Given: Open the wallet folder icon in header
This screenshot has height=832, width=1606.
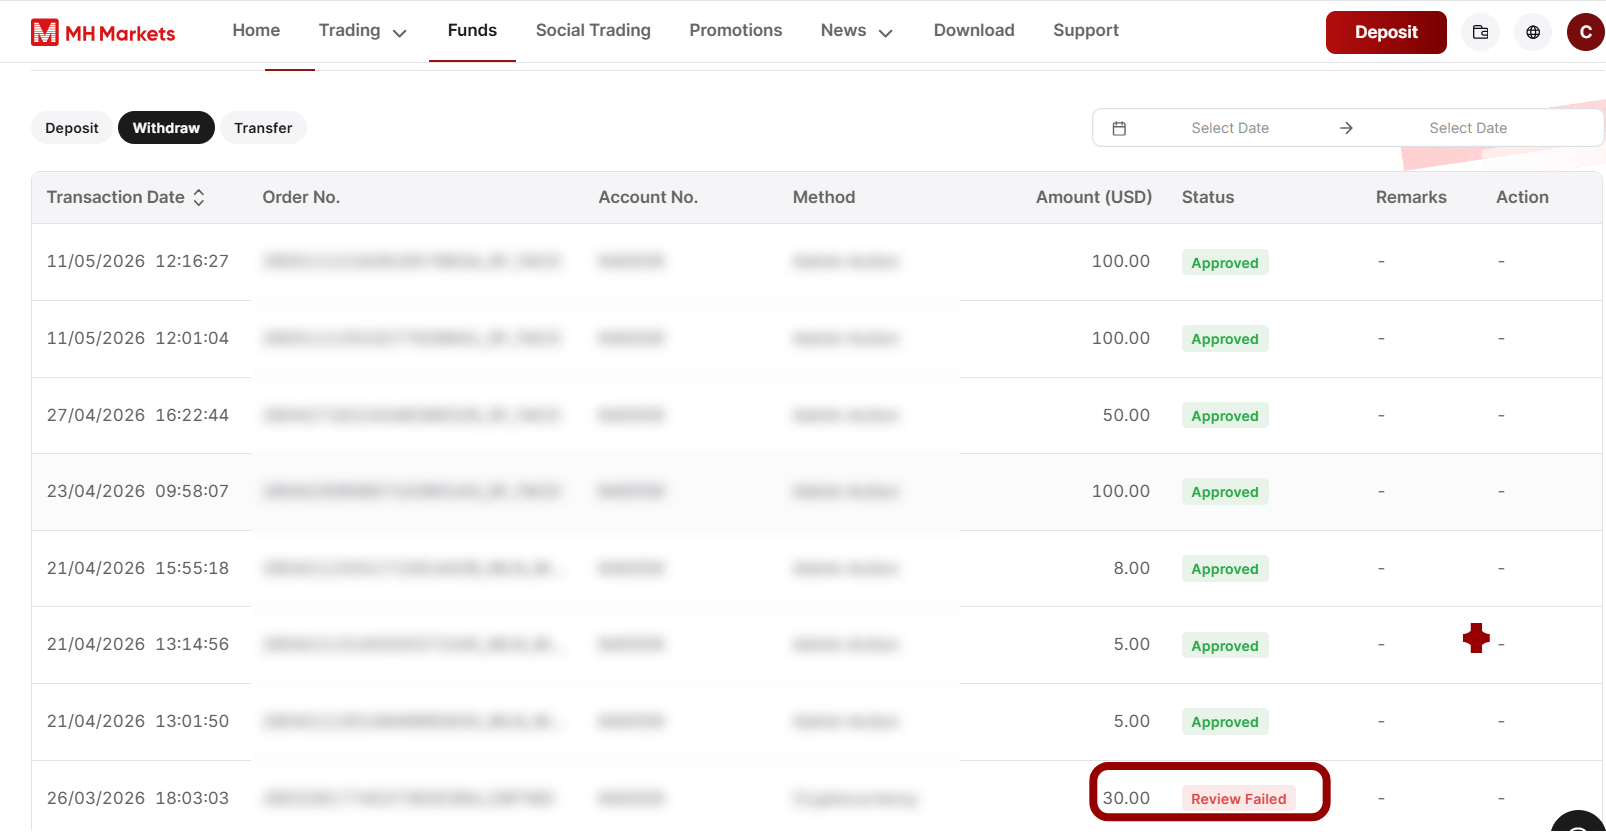Looking at the screenshot, I should coord(1480,32).
